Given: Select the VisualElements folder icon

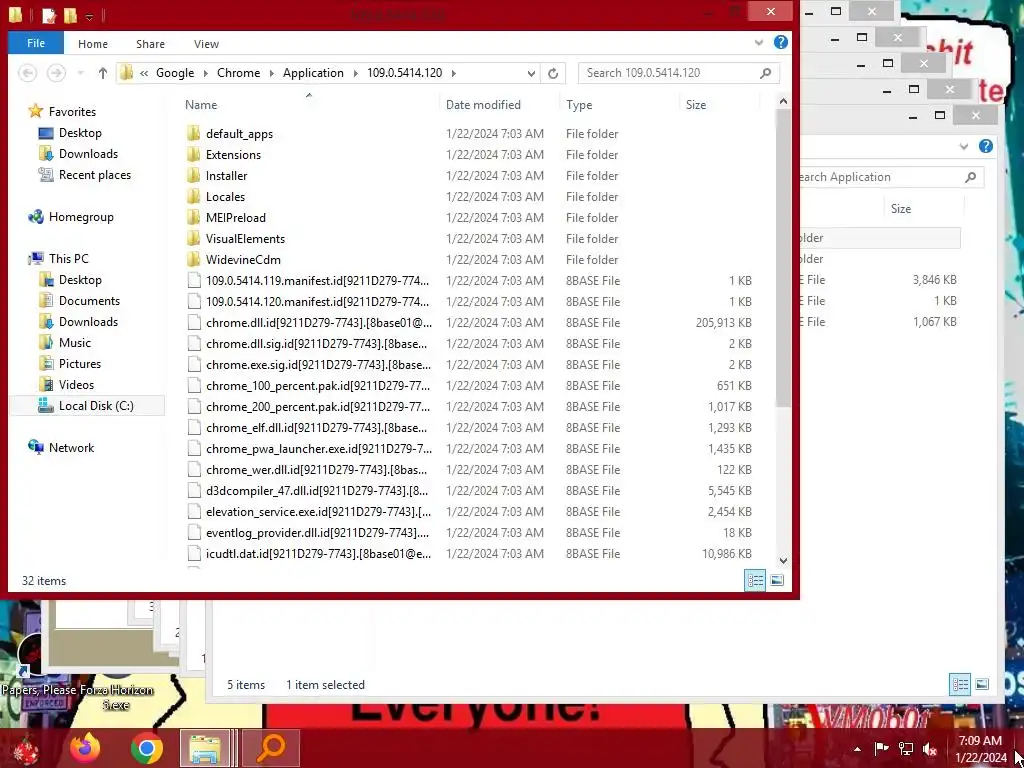Looking at the screenshot, I should pos(193,238).
